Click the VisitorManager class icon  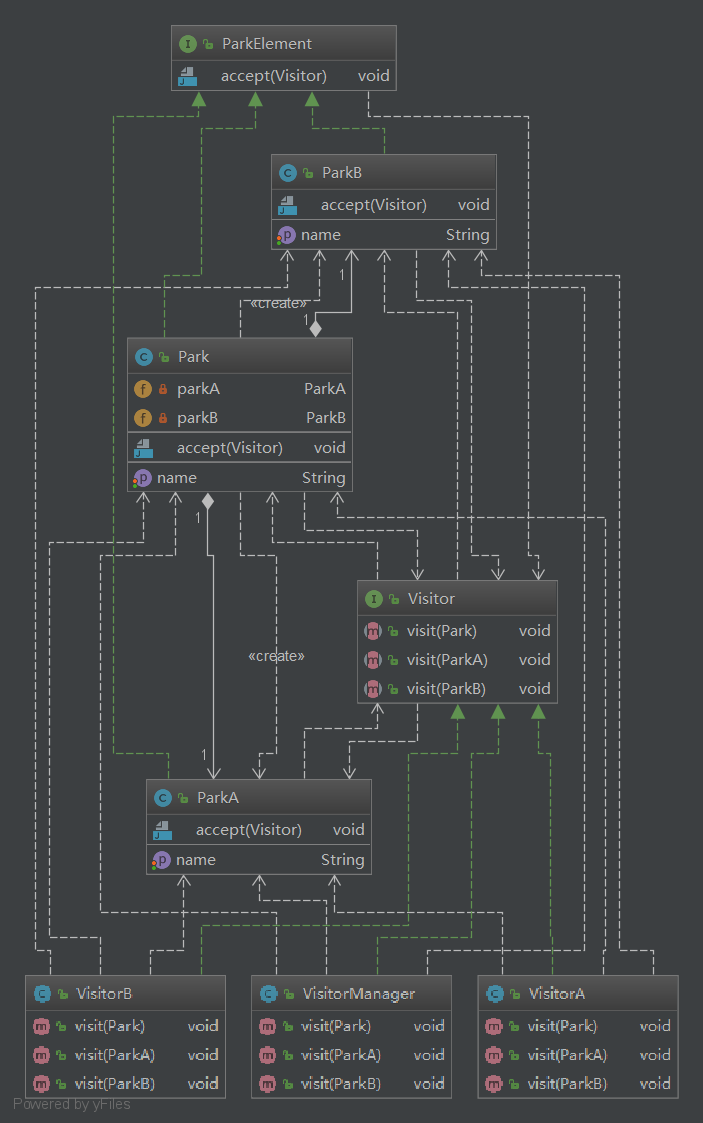point(268,994)
